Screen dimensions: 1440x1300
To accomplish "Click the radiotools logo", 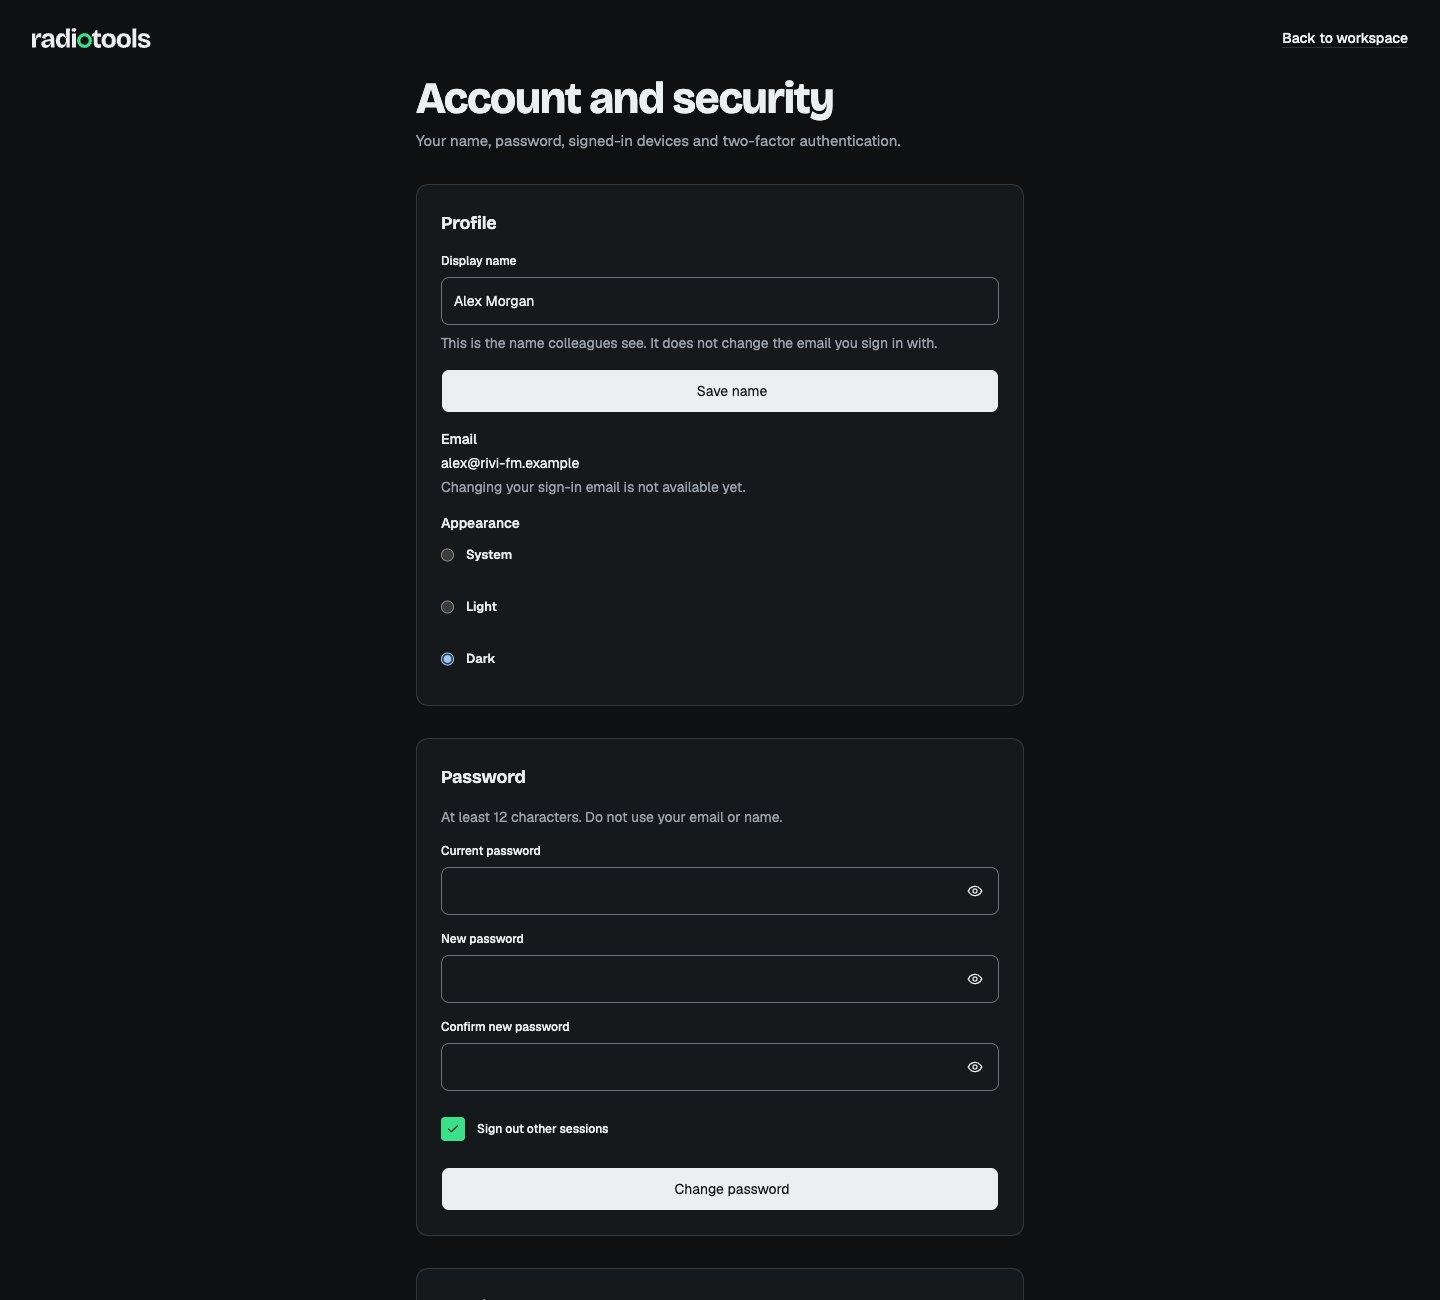I will pyautogui.click(x=91, y=39).
